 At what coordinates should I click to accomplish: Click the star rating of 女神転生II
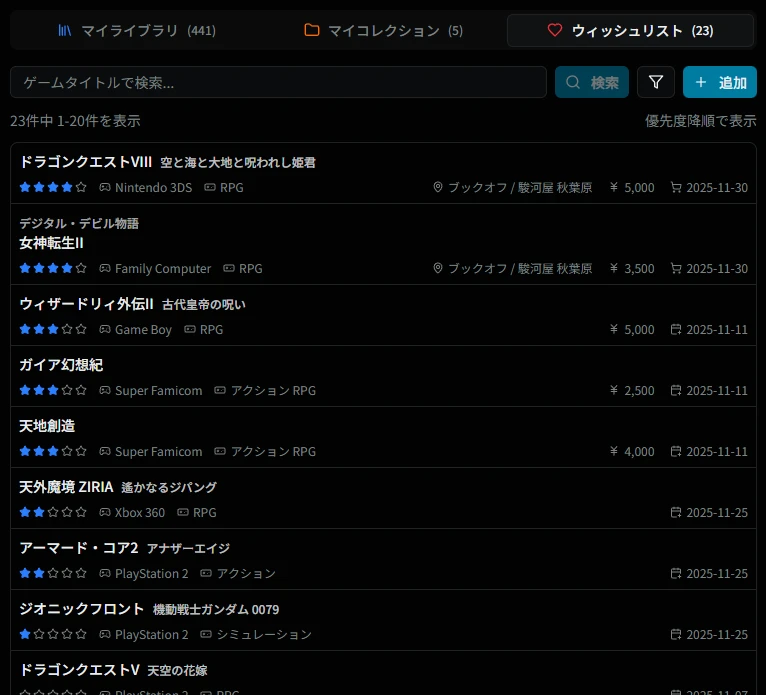coord(53,268)
